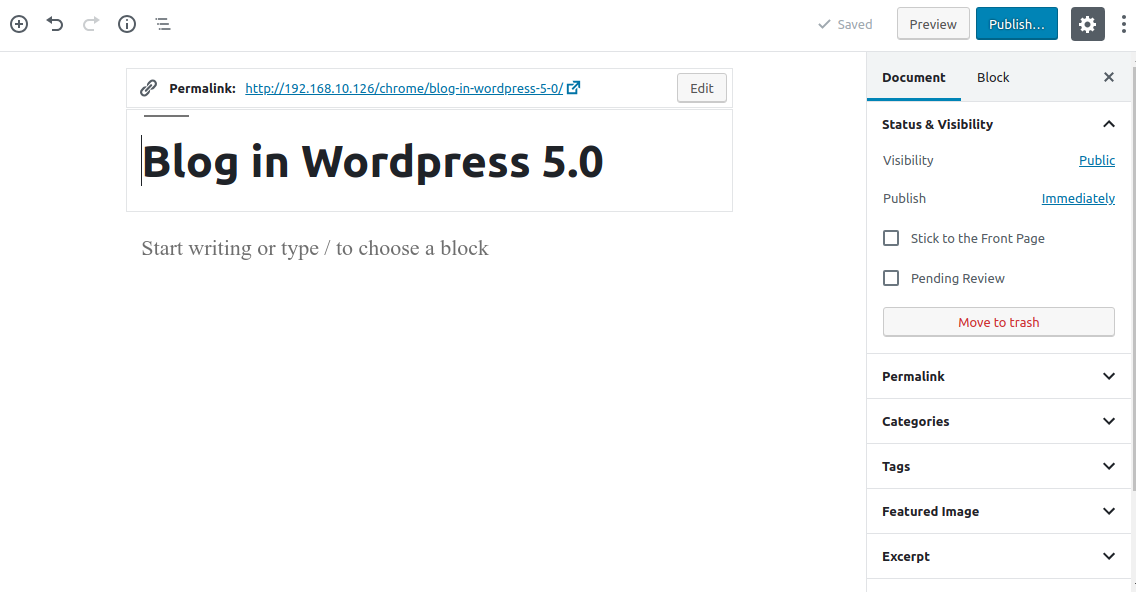Change publish date via Immediately link

tap(1078, 198)
